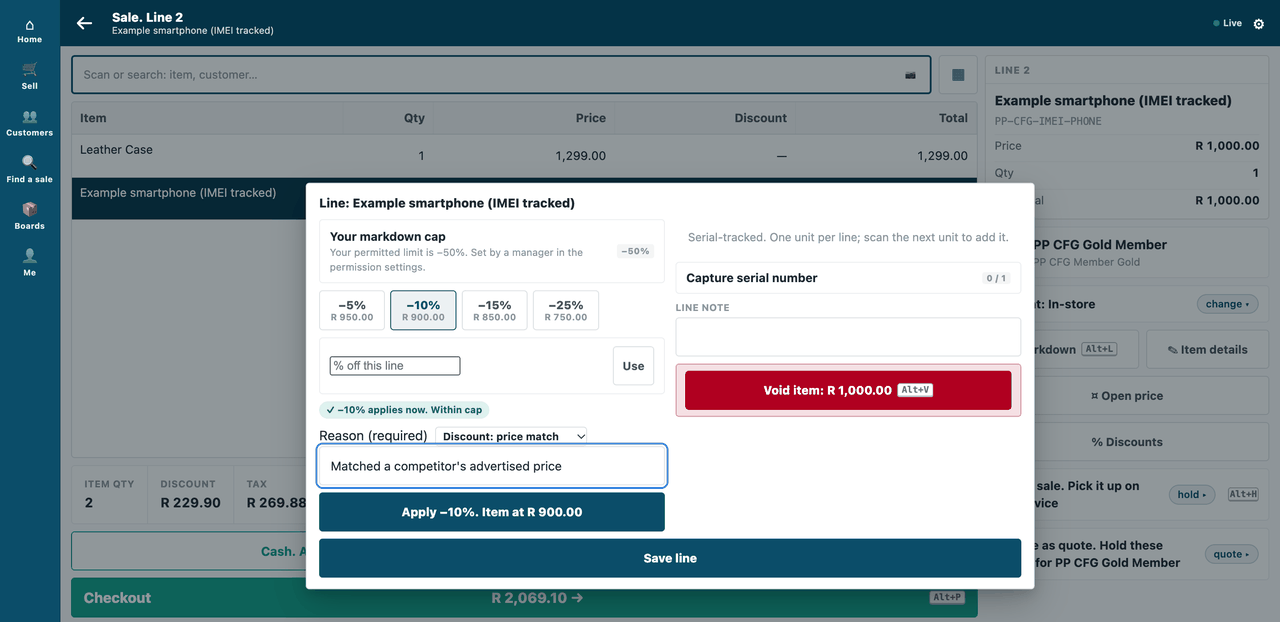
Task: Open the Me profile icon
Action: pyautogui.click(x=30, y=255)
